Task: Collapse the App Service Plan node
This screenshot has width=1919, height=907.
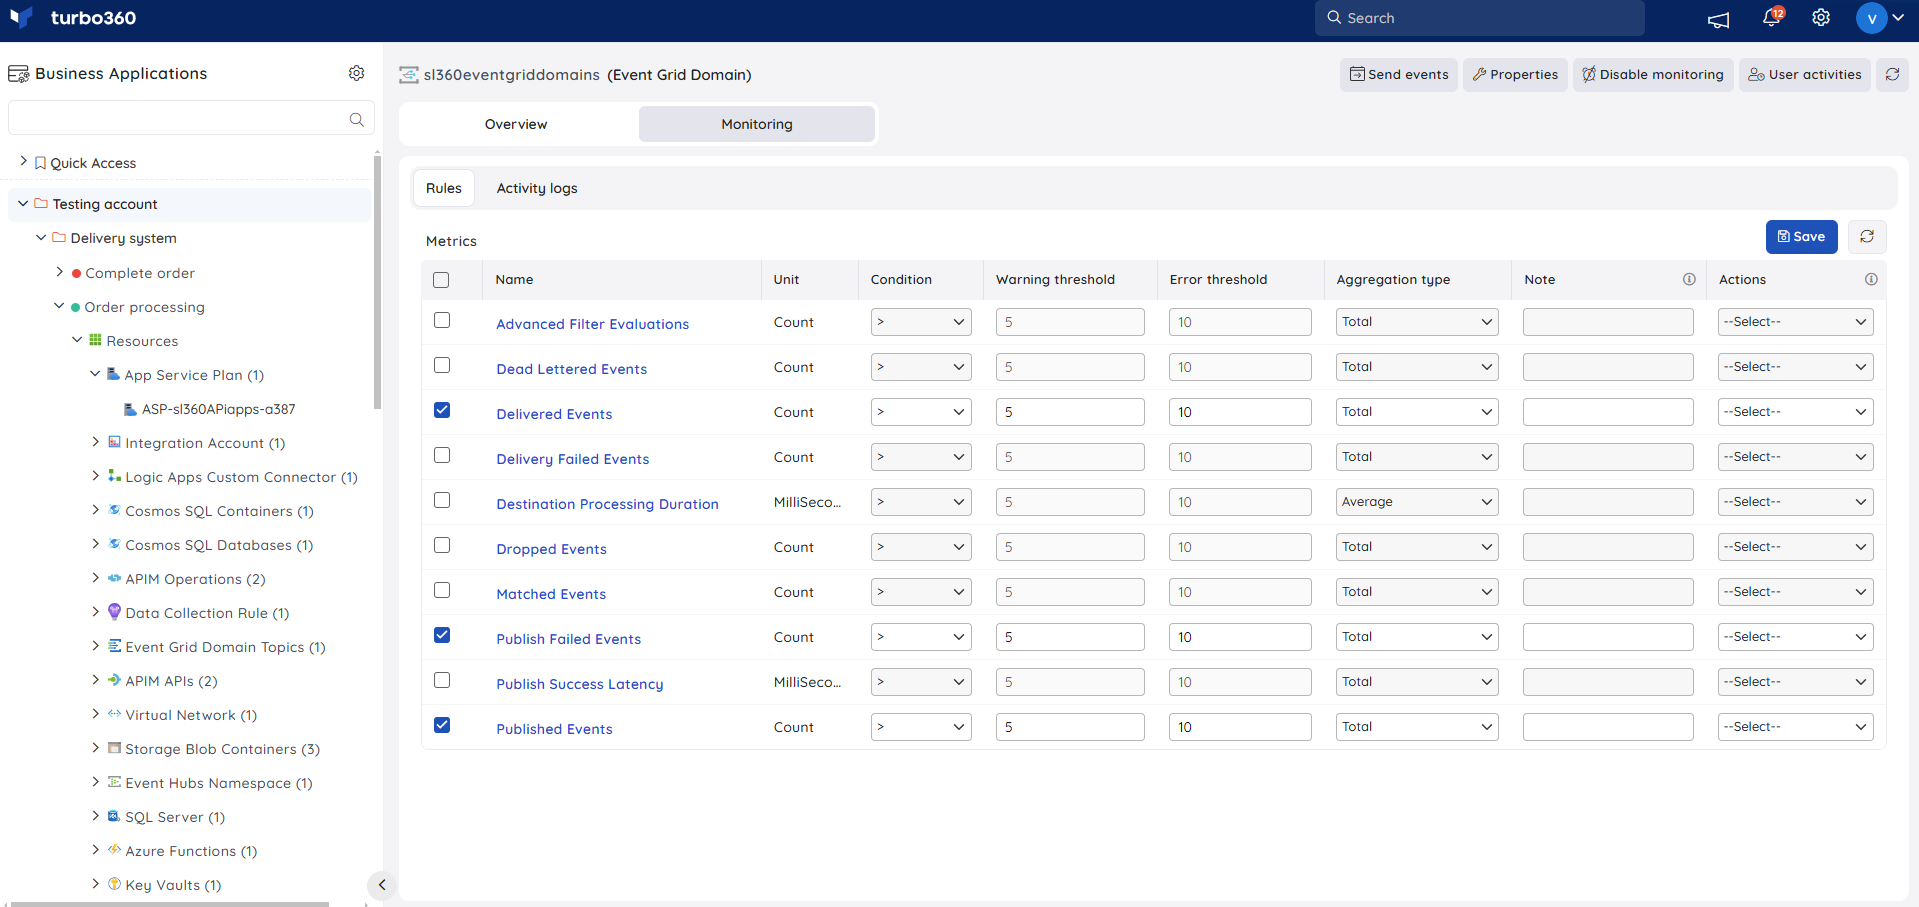Action: pos(95,374)
